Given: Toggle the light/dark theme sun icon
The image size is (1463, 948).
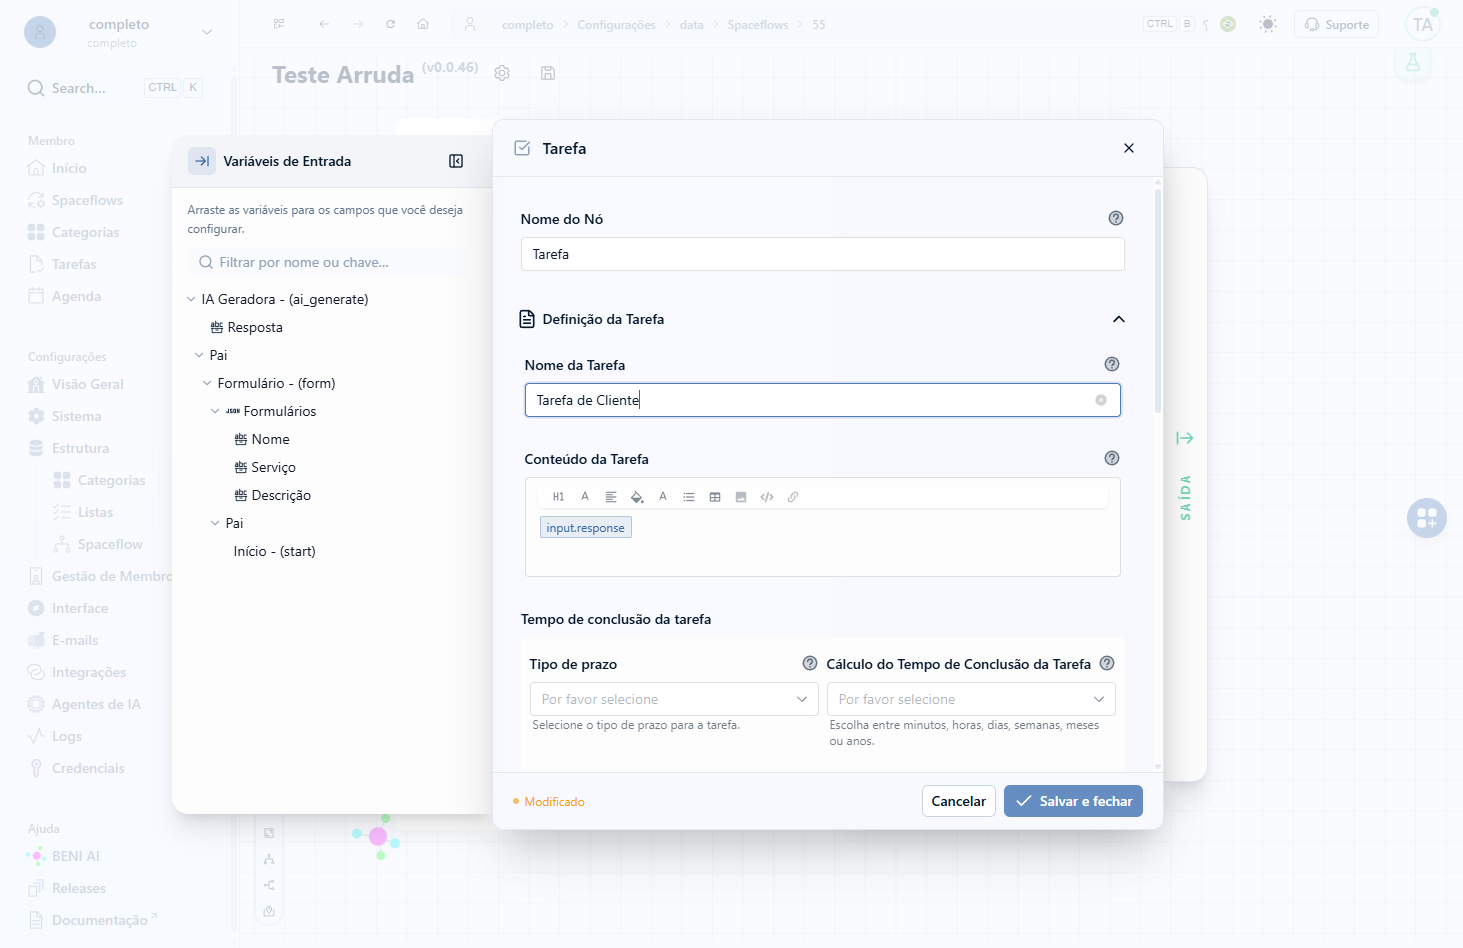Looking at the screenshot, I should (x=1268, y=24).
